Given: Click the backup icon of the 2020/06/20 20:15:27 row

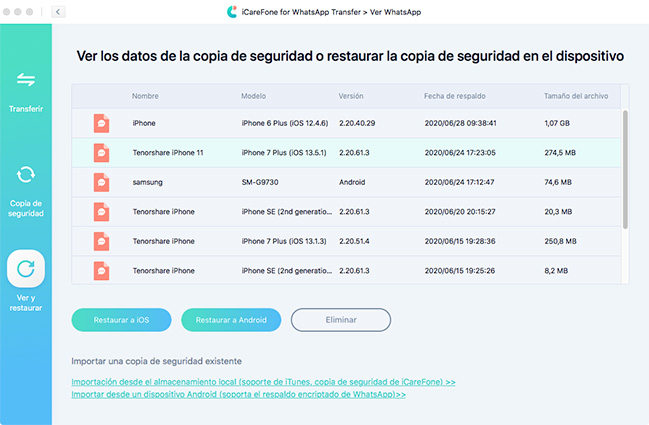Looking at the screenshot, I should (x=101, y=212).
